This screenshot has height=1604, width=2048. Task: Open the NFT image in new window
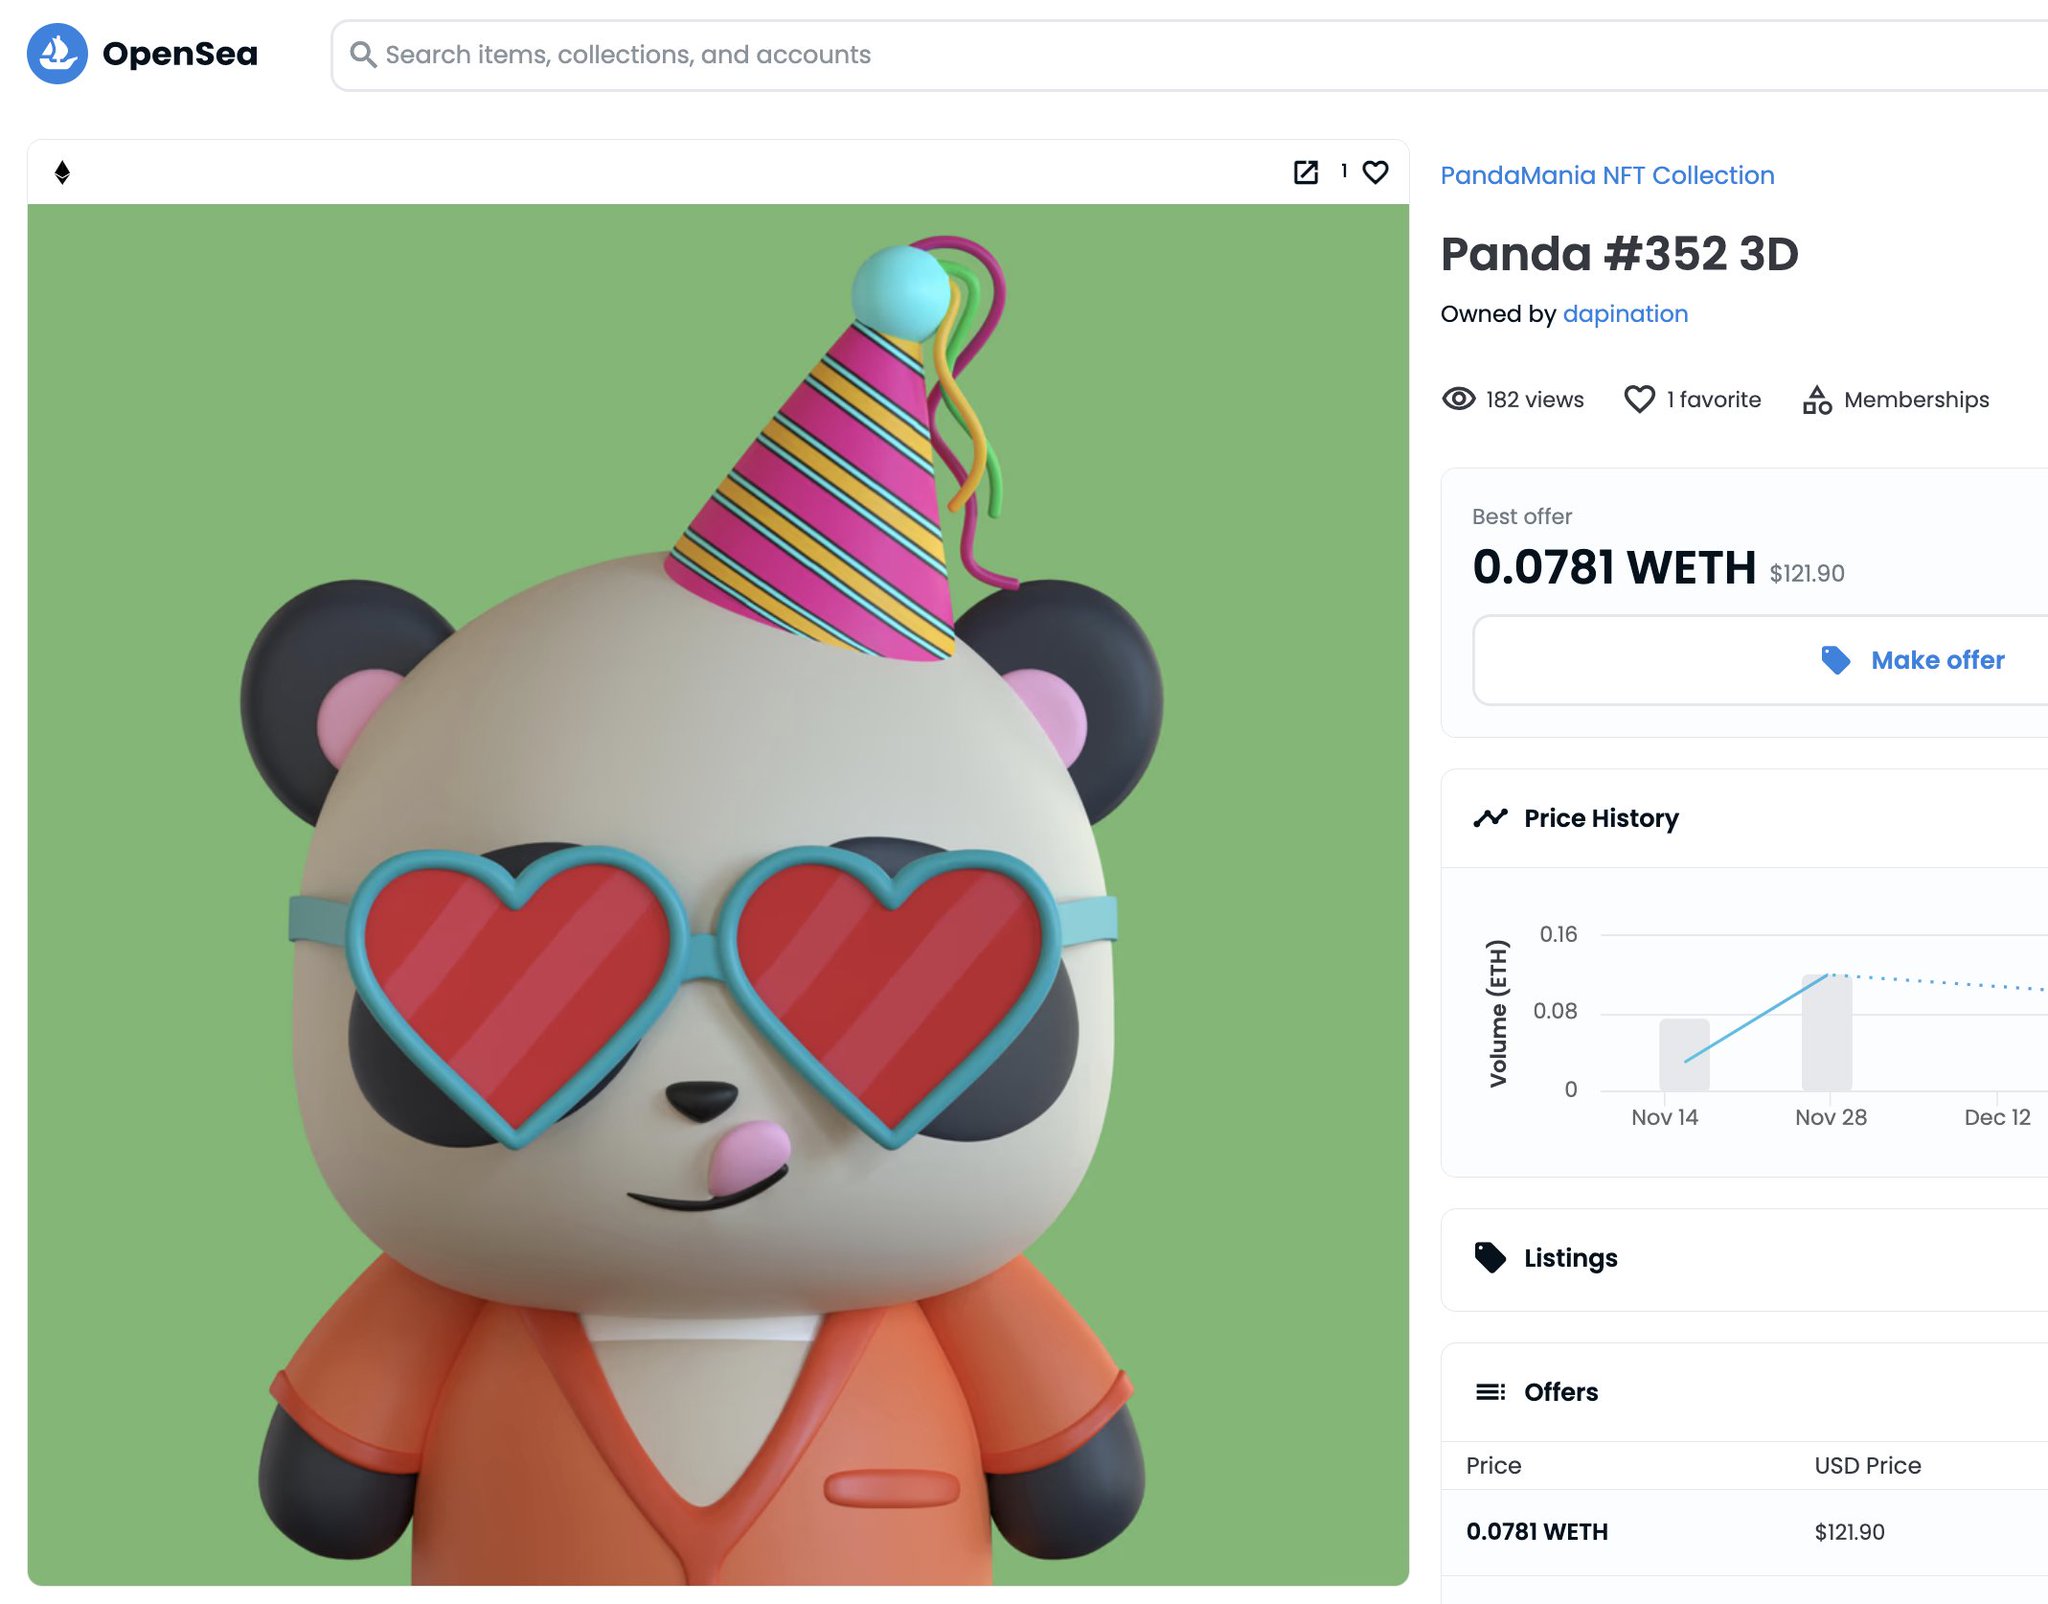[1305, 172]
